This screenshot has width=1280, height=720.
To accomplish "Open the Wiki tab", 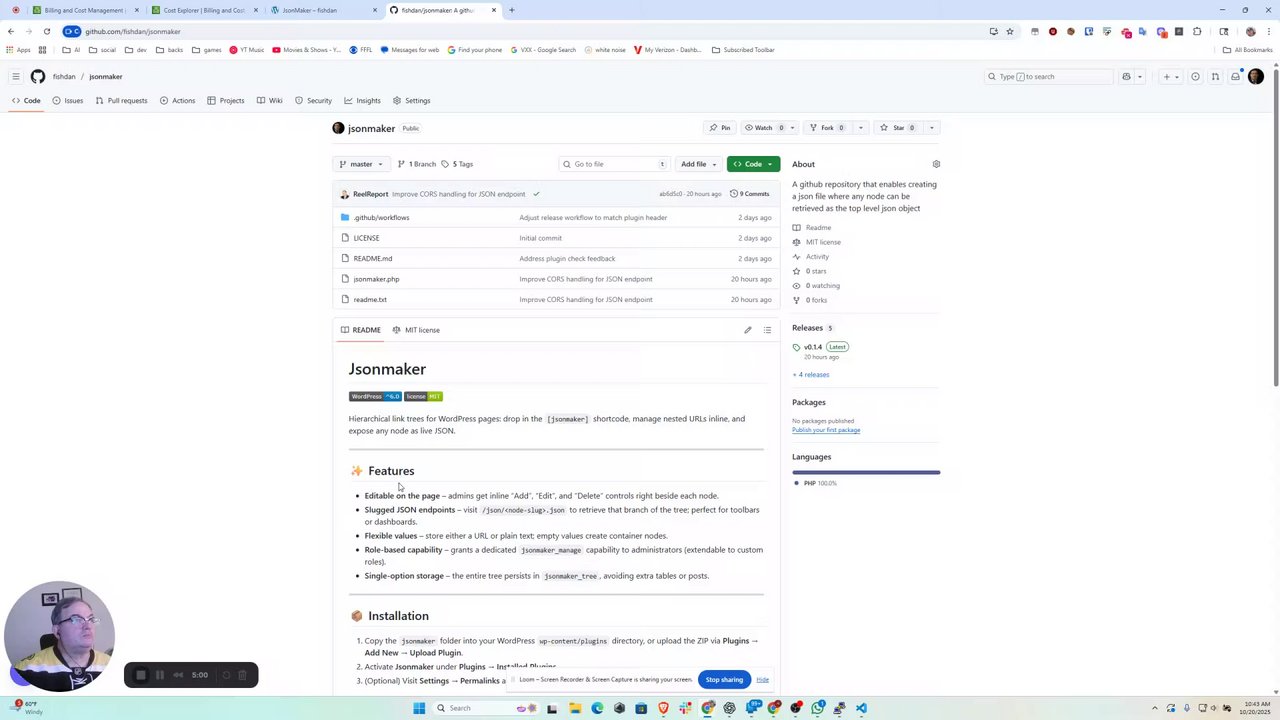I will point(270,100).
